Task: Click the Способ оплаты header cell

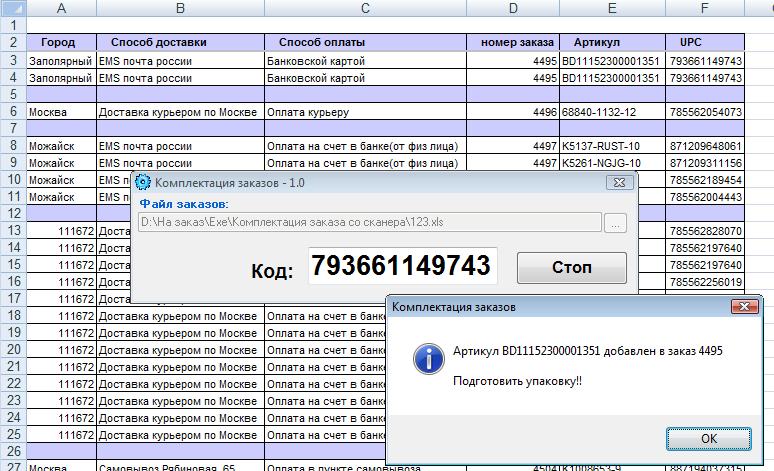Action: point(365,42)
